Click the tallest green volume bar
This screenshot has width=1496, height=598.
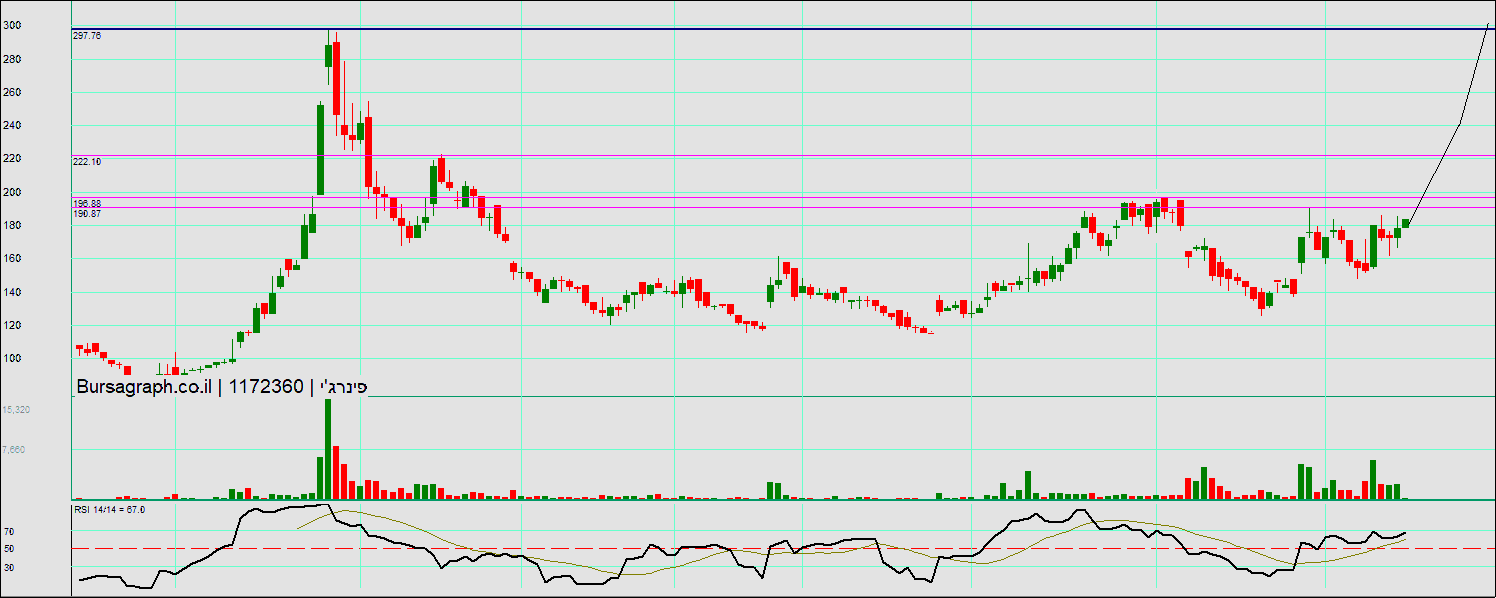point(328,449)
